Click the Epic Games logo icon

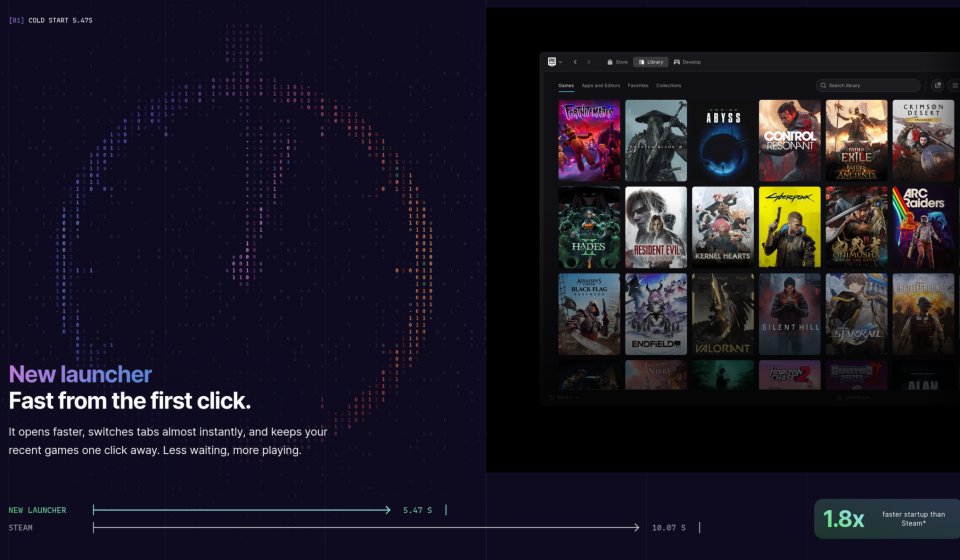coord(552,62)
